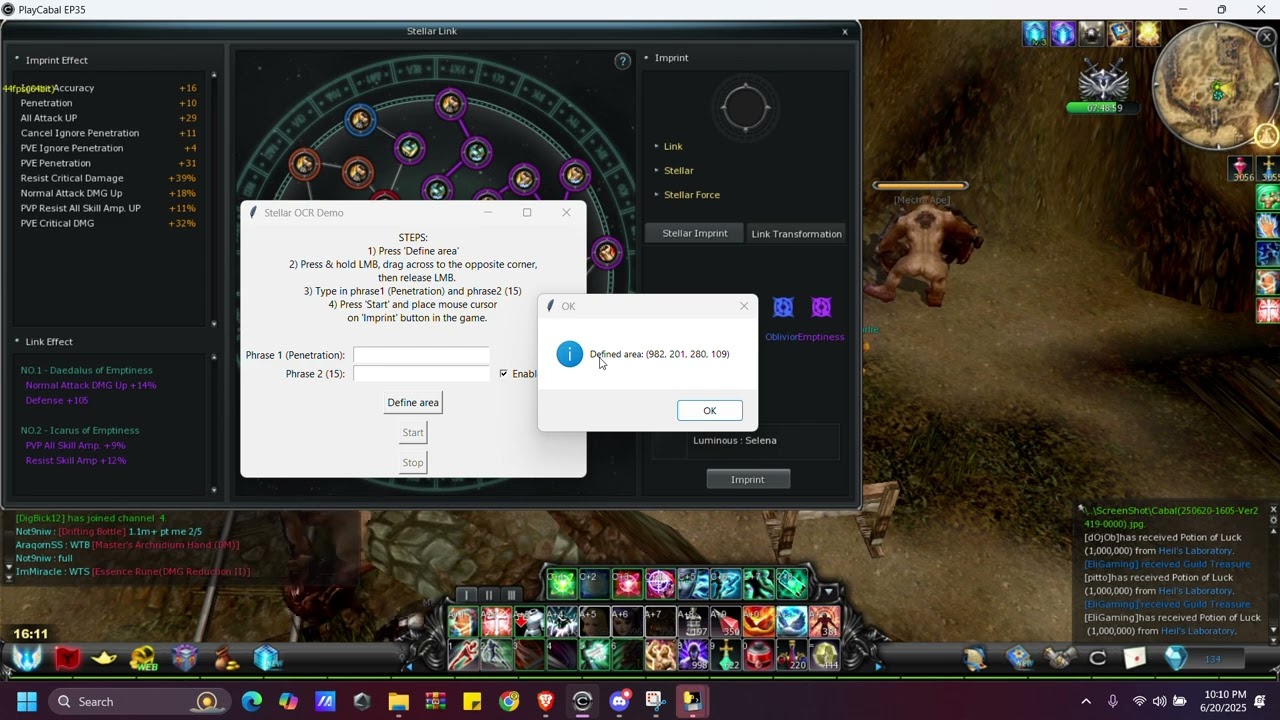Image resolution: width=1280 pixels, height=720 pixels.
Task: Select the blue-ringed stellar node
Action: pyautogui.click(x=360, y=120)
